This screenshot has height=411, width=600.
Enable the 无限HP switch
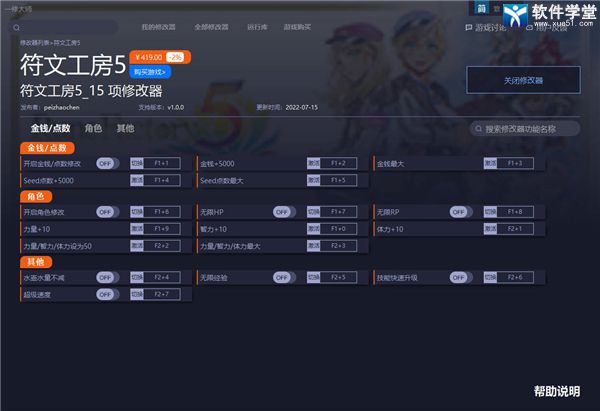click(x=284, y=212)
